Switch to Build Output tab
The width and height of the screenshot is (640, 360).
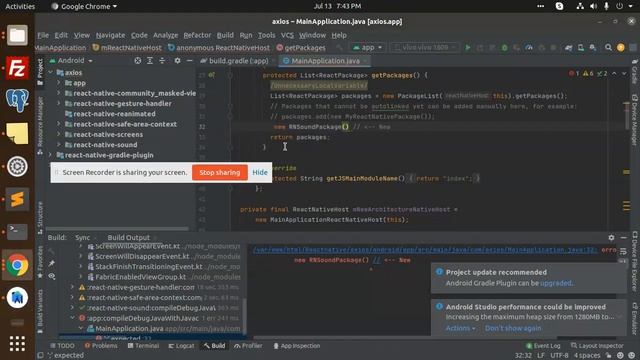[129, 238]
